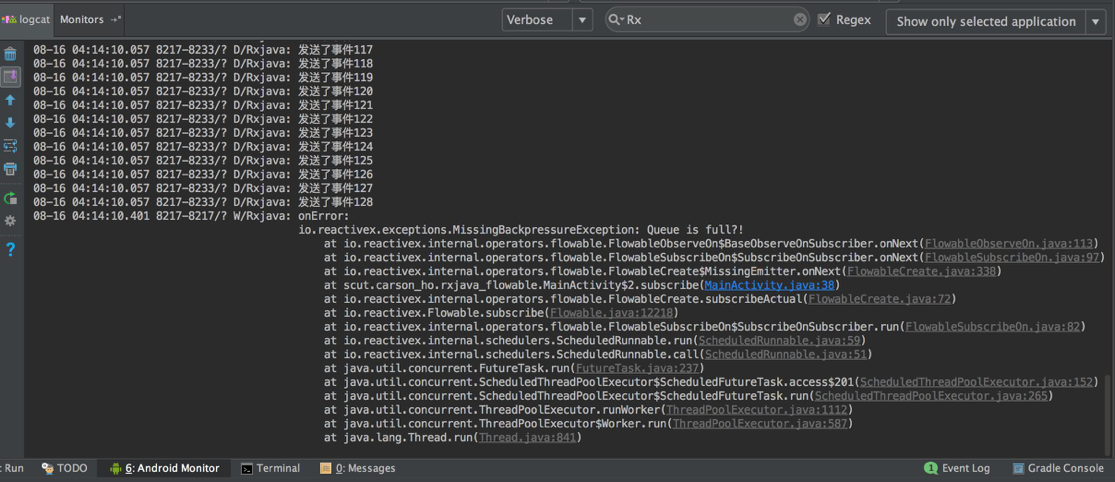Viewport: 1115px width, 482px height.
Task: Restart logcat with the green restart icon
Action: [10, 198]
